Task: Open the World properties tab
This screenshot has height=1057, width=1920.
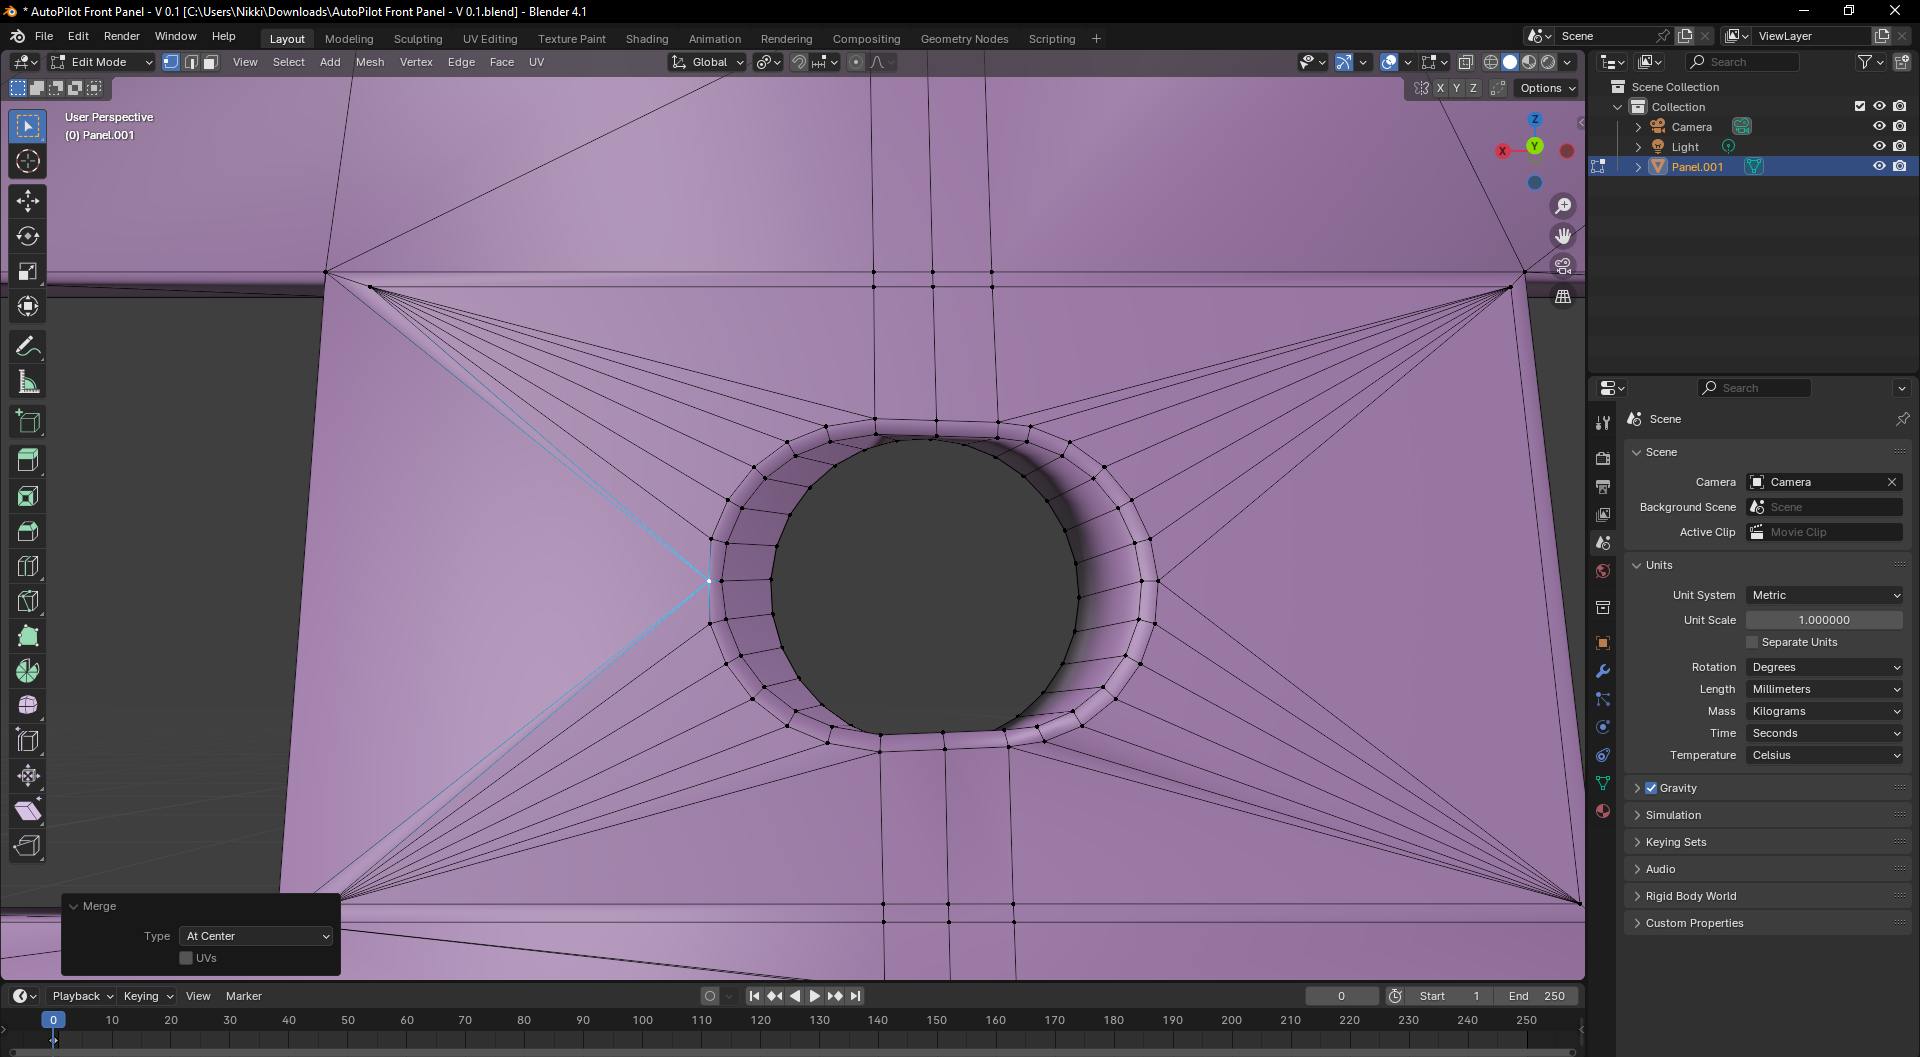Action: [1603, 571]
